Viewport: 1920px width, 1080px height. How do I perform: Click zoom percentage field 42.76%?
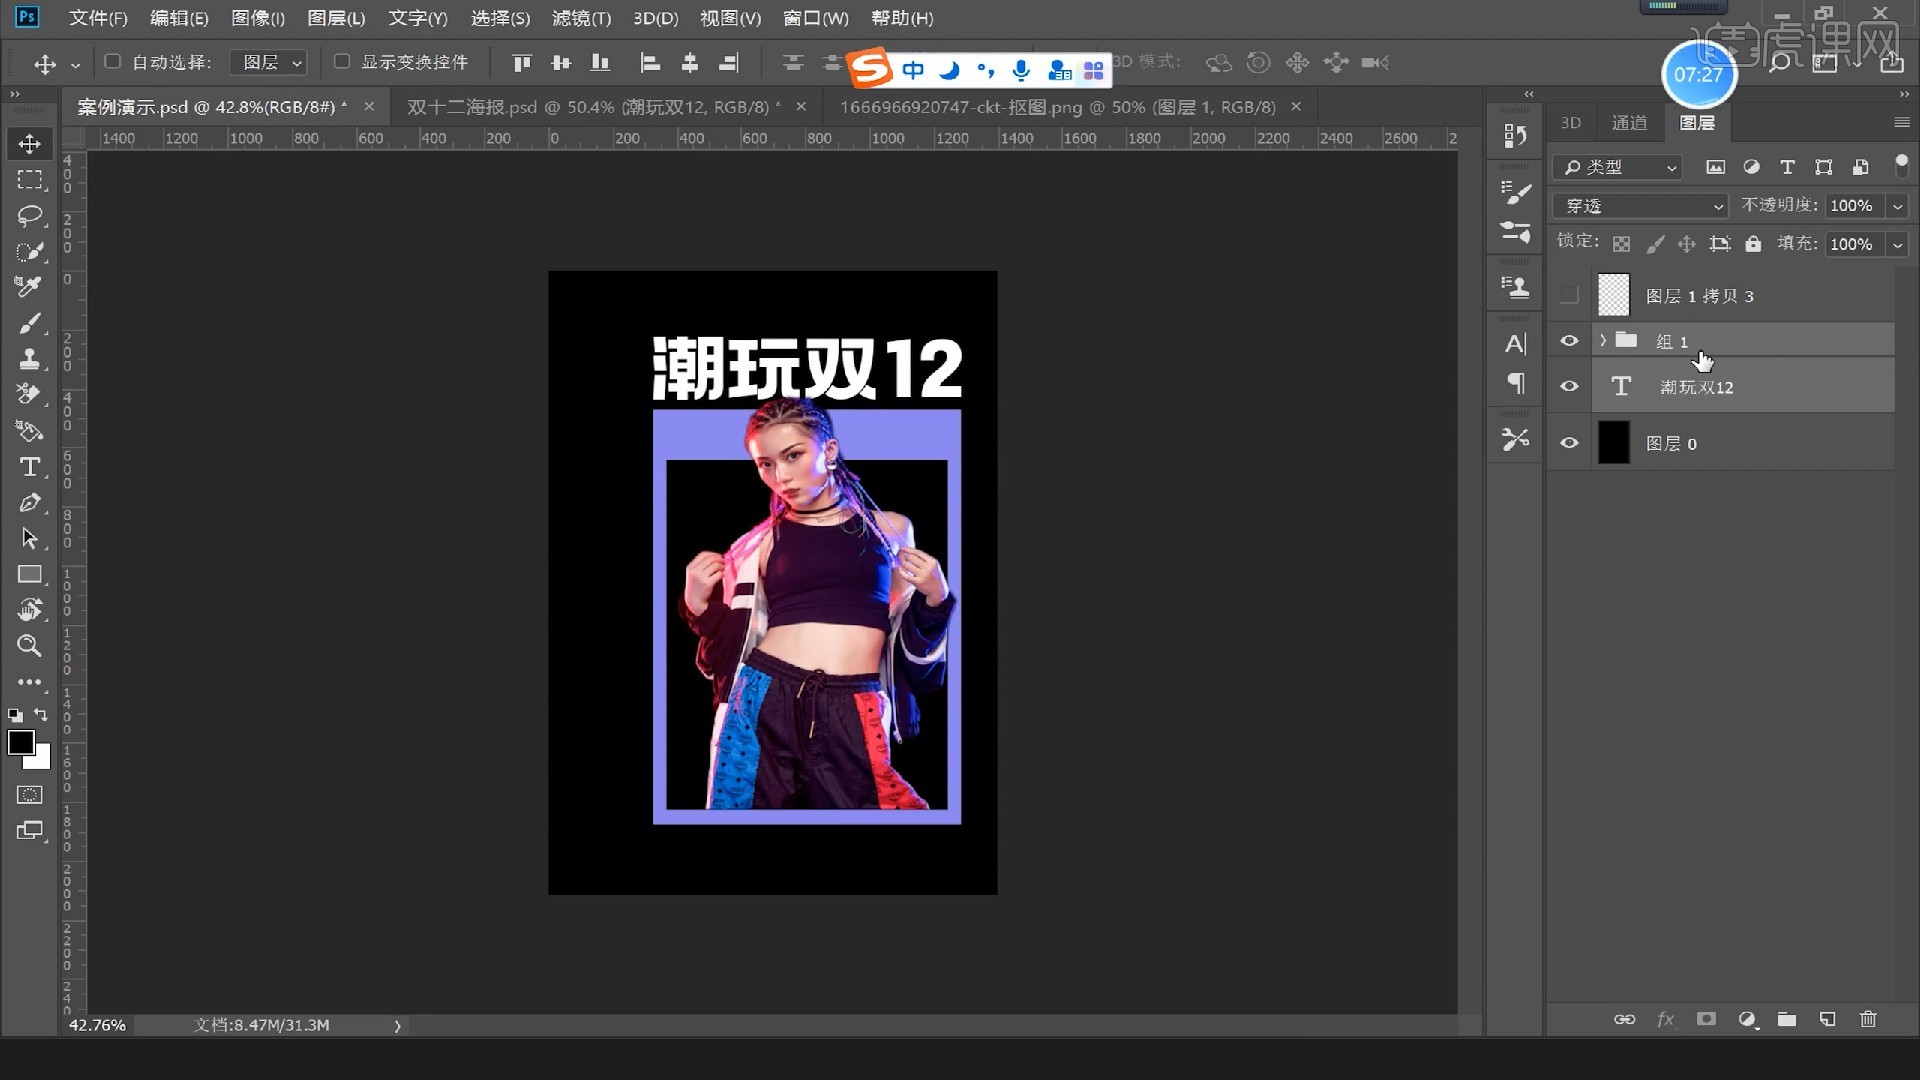pyautogui.click(x=97, y=1026)
